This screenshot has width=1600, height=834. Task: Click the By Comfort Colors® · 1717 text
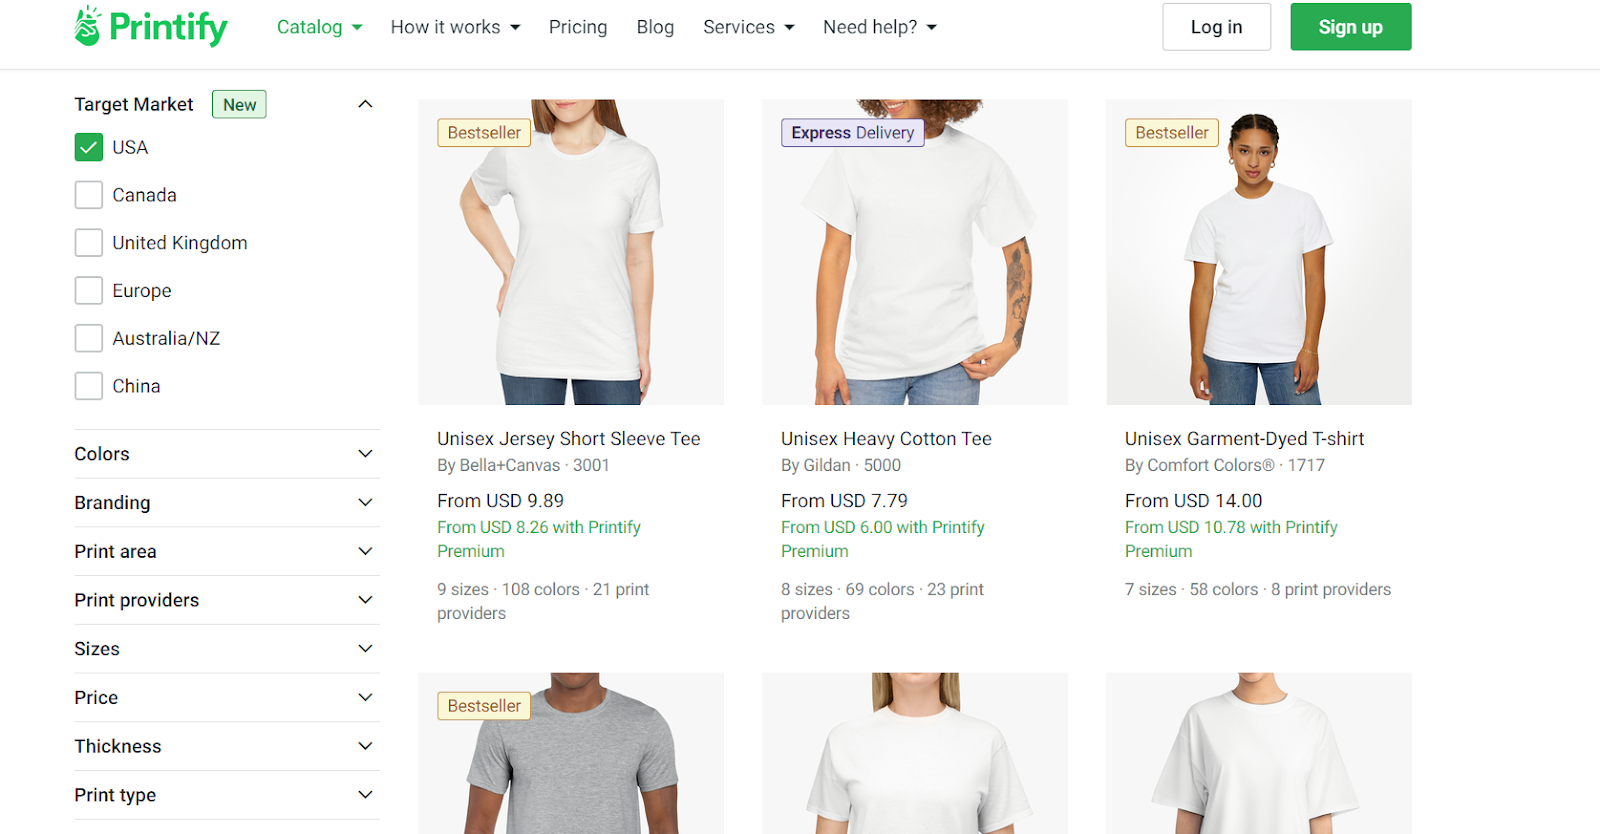1225,465
